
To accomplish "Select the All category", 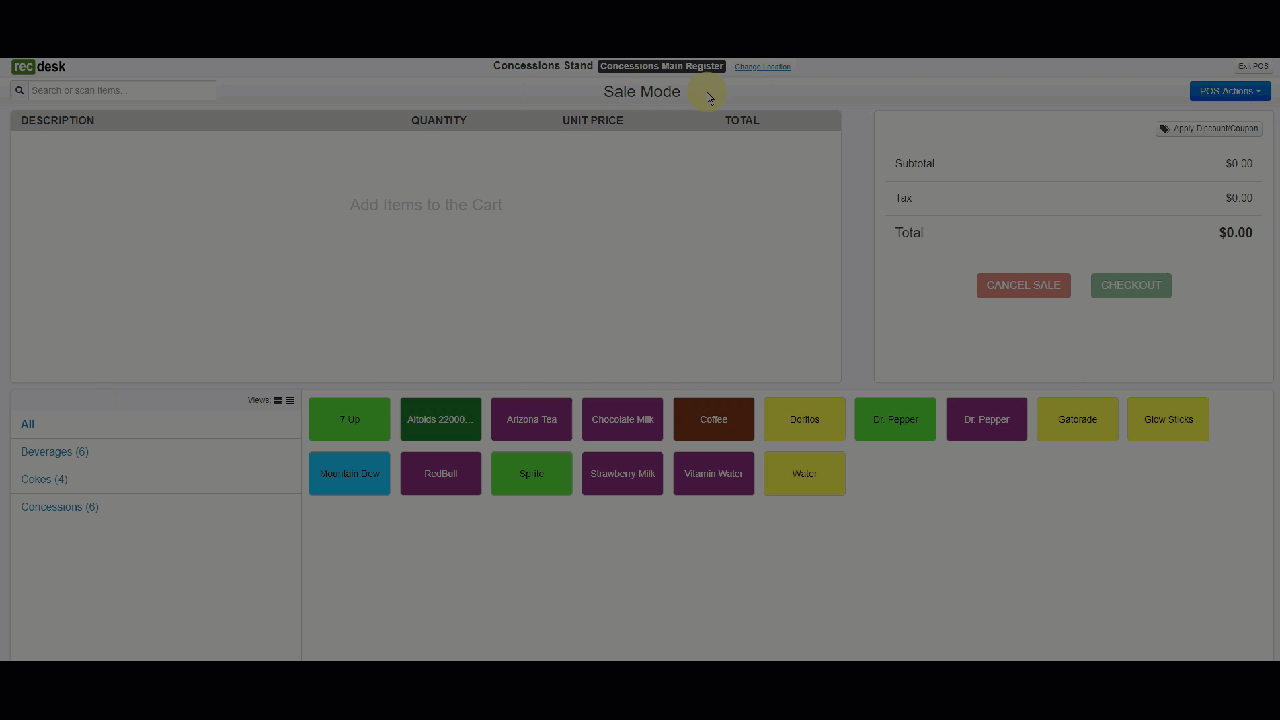I will (28, 424).
